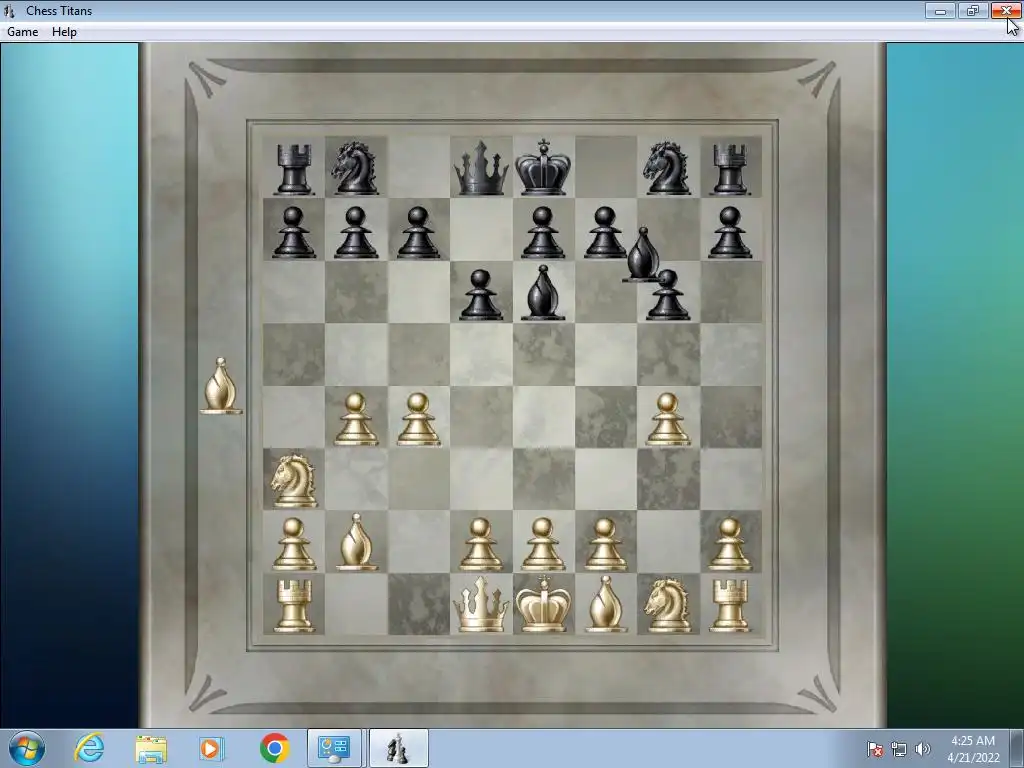
Task: Open the Windows Start menu
Action: pyautogui.click(x=27, y=748)
